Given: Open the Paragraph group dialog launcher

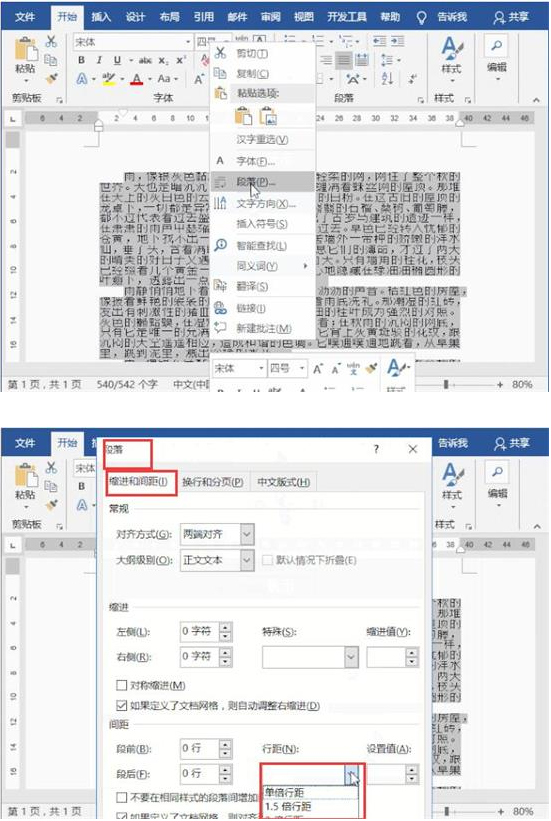Looking at the screenshot, I should 420,99.
